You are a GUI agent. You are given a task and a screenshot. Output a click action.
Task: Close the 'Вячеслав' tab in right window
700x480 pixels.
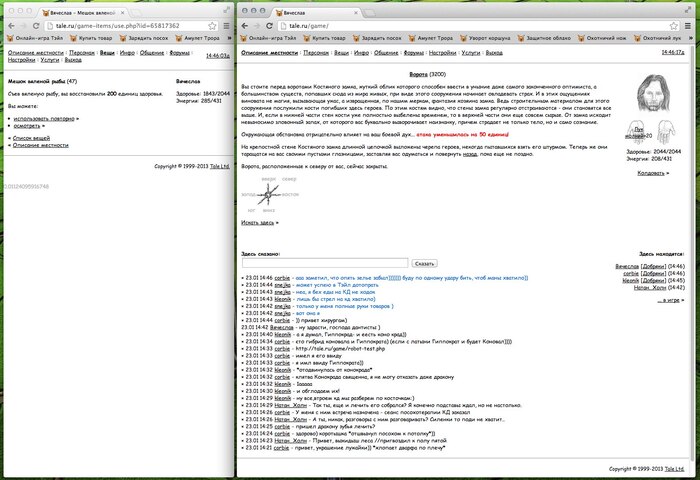pyautogui.click(x=356, y=13)
